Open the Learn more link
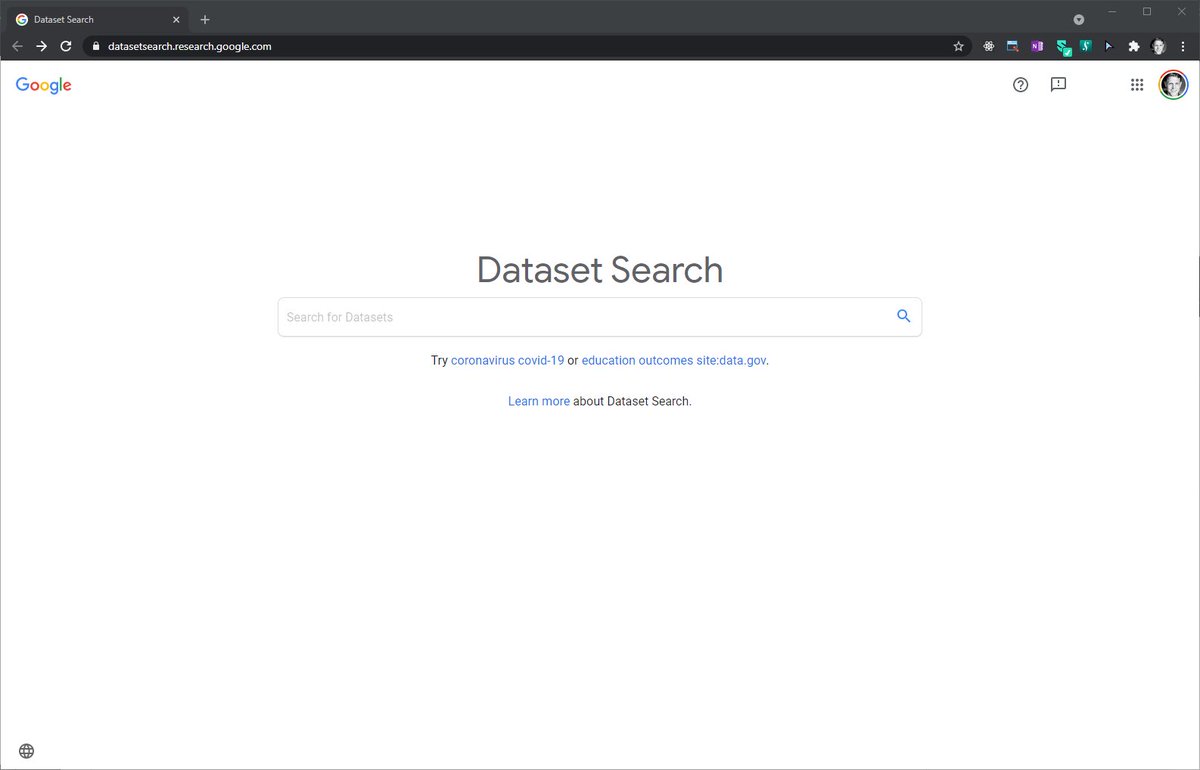Screen dimensions: 1200x770 coord(539,401)
